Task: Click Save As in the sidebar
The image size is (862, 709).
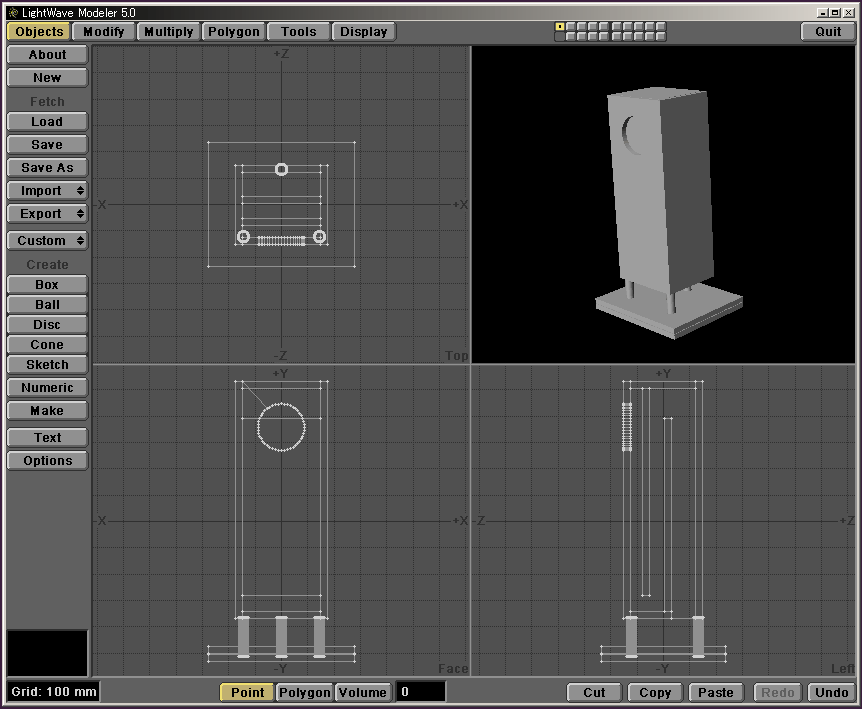Action: point(47,168)
